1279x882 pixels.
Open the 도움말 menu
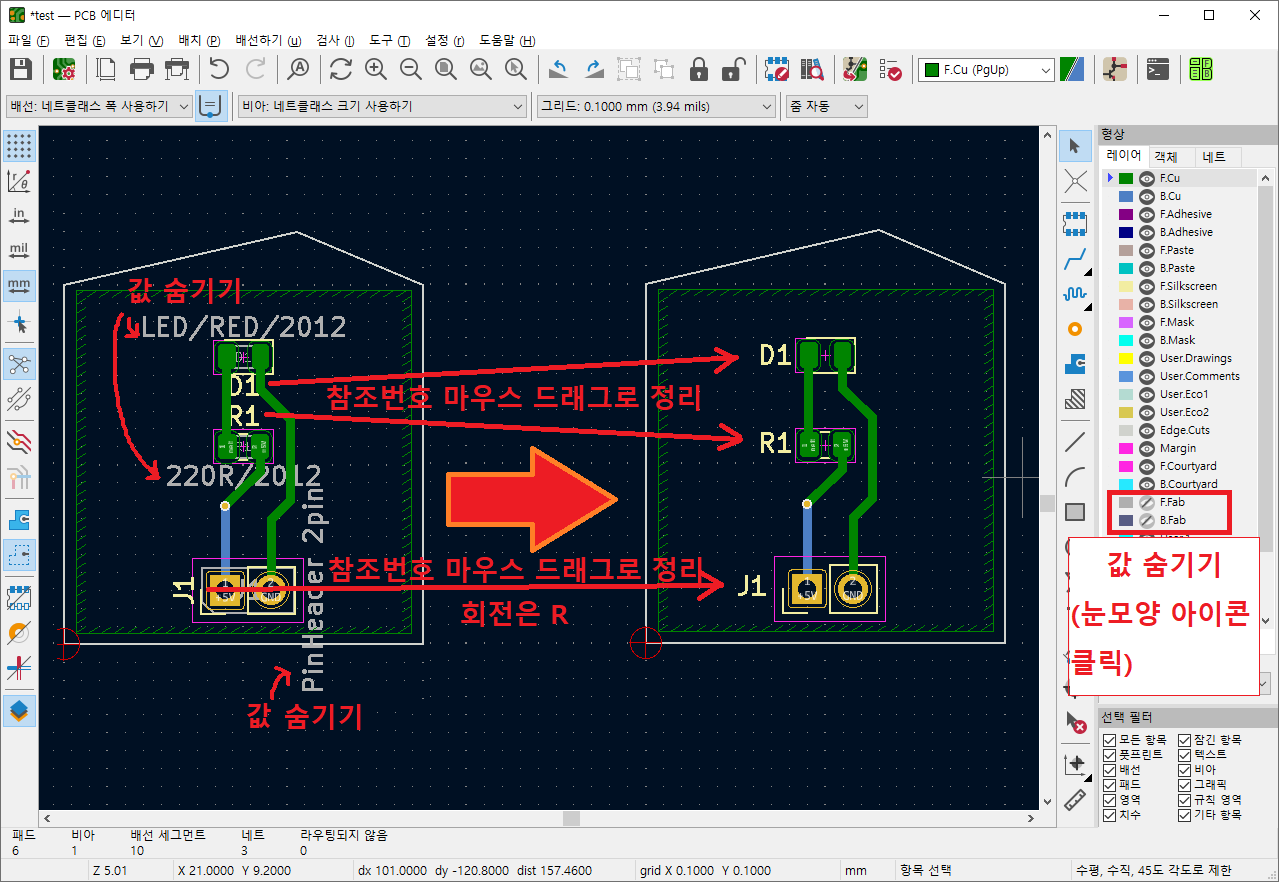click(506, 41)
